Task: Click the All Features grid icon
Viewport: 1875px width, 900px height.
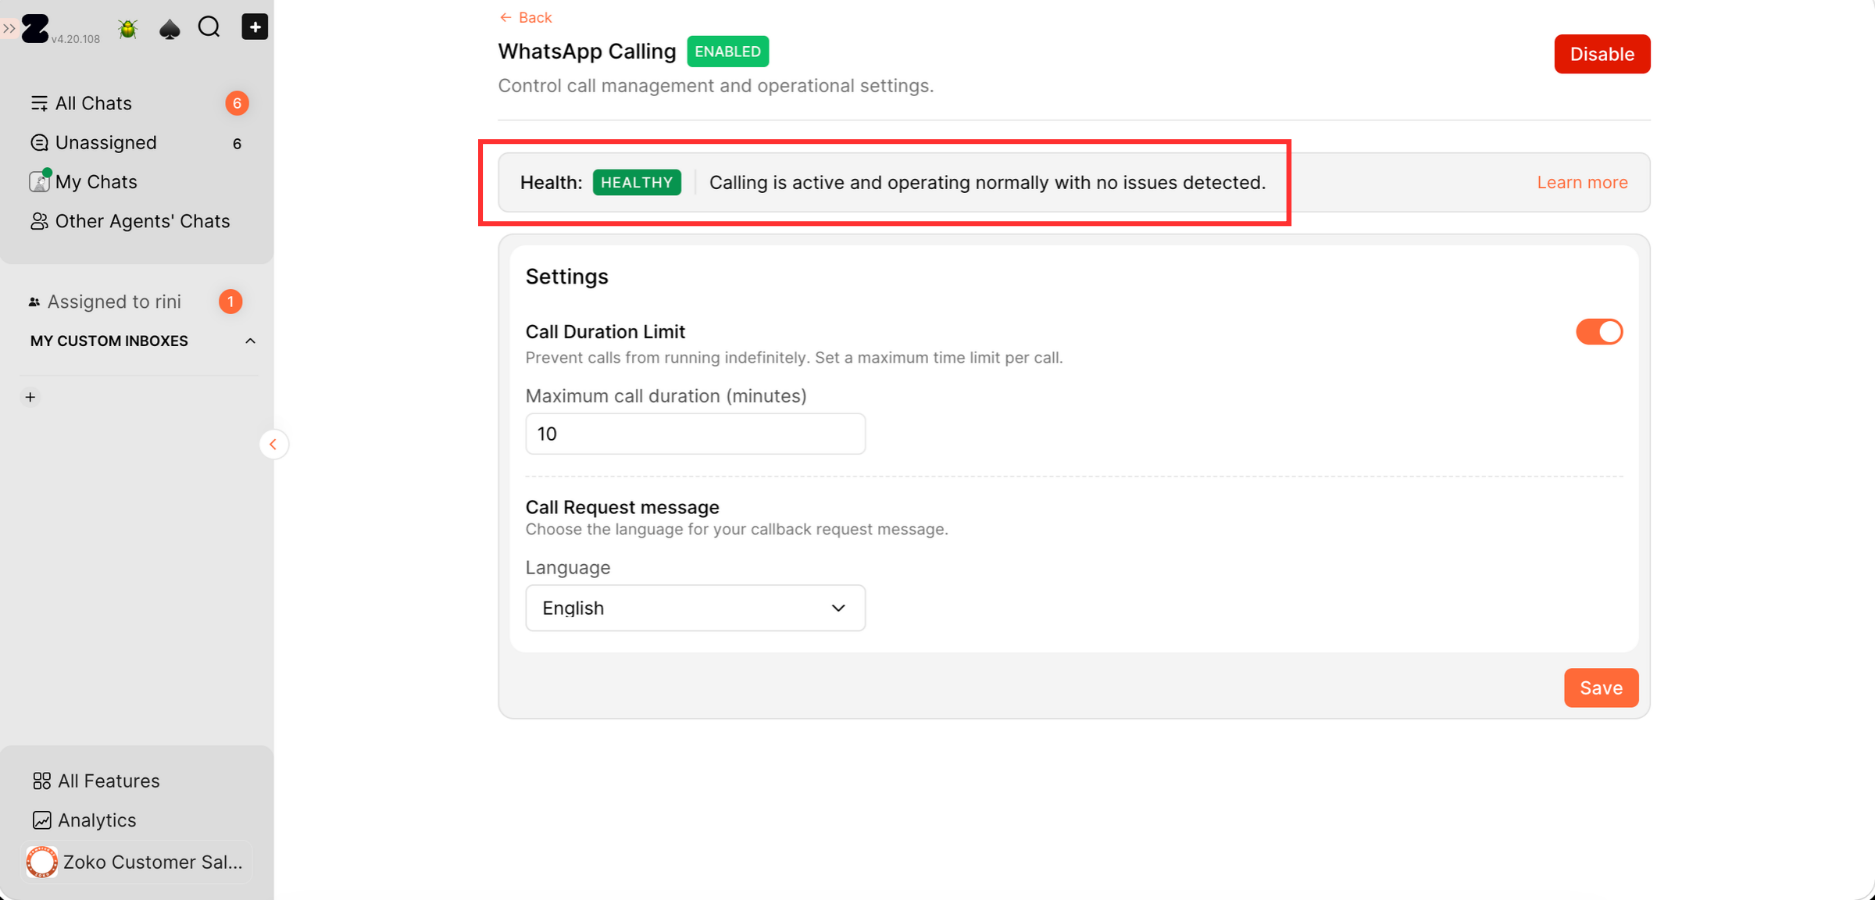Action: [x=42, y=781]
